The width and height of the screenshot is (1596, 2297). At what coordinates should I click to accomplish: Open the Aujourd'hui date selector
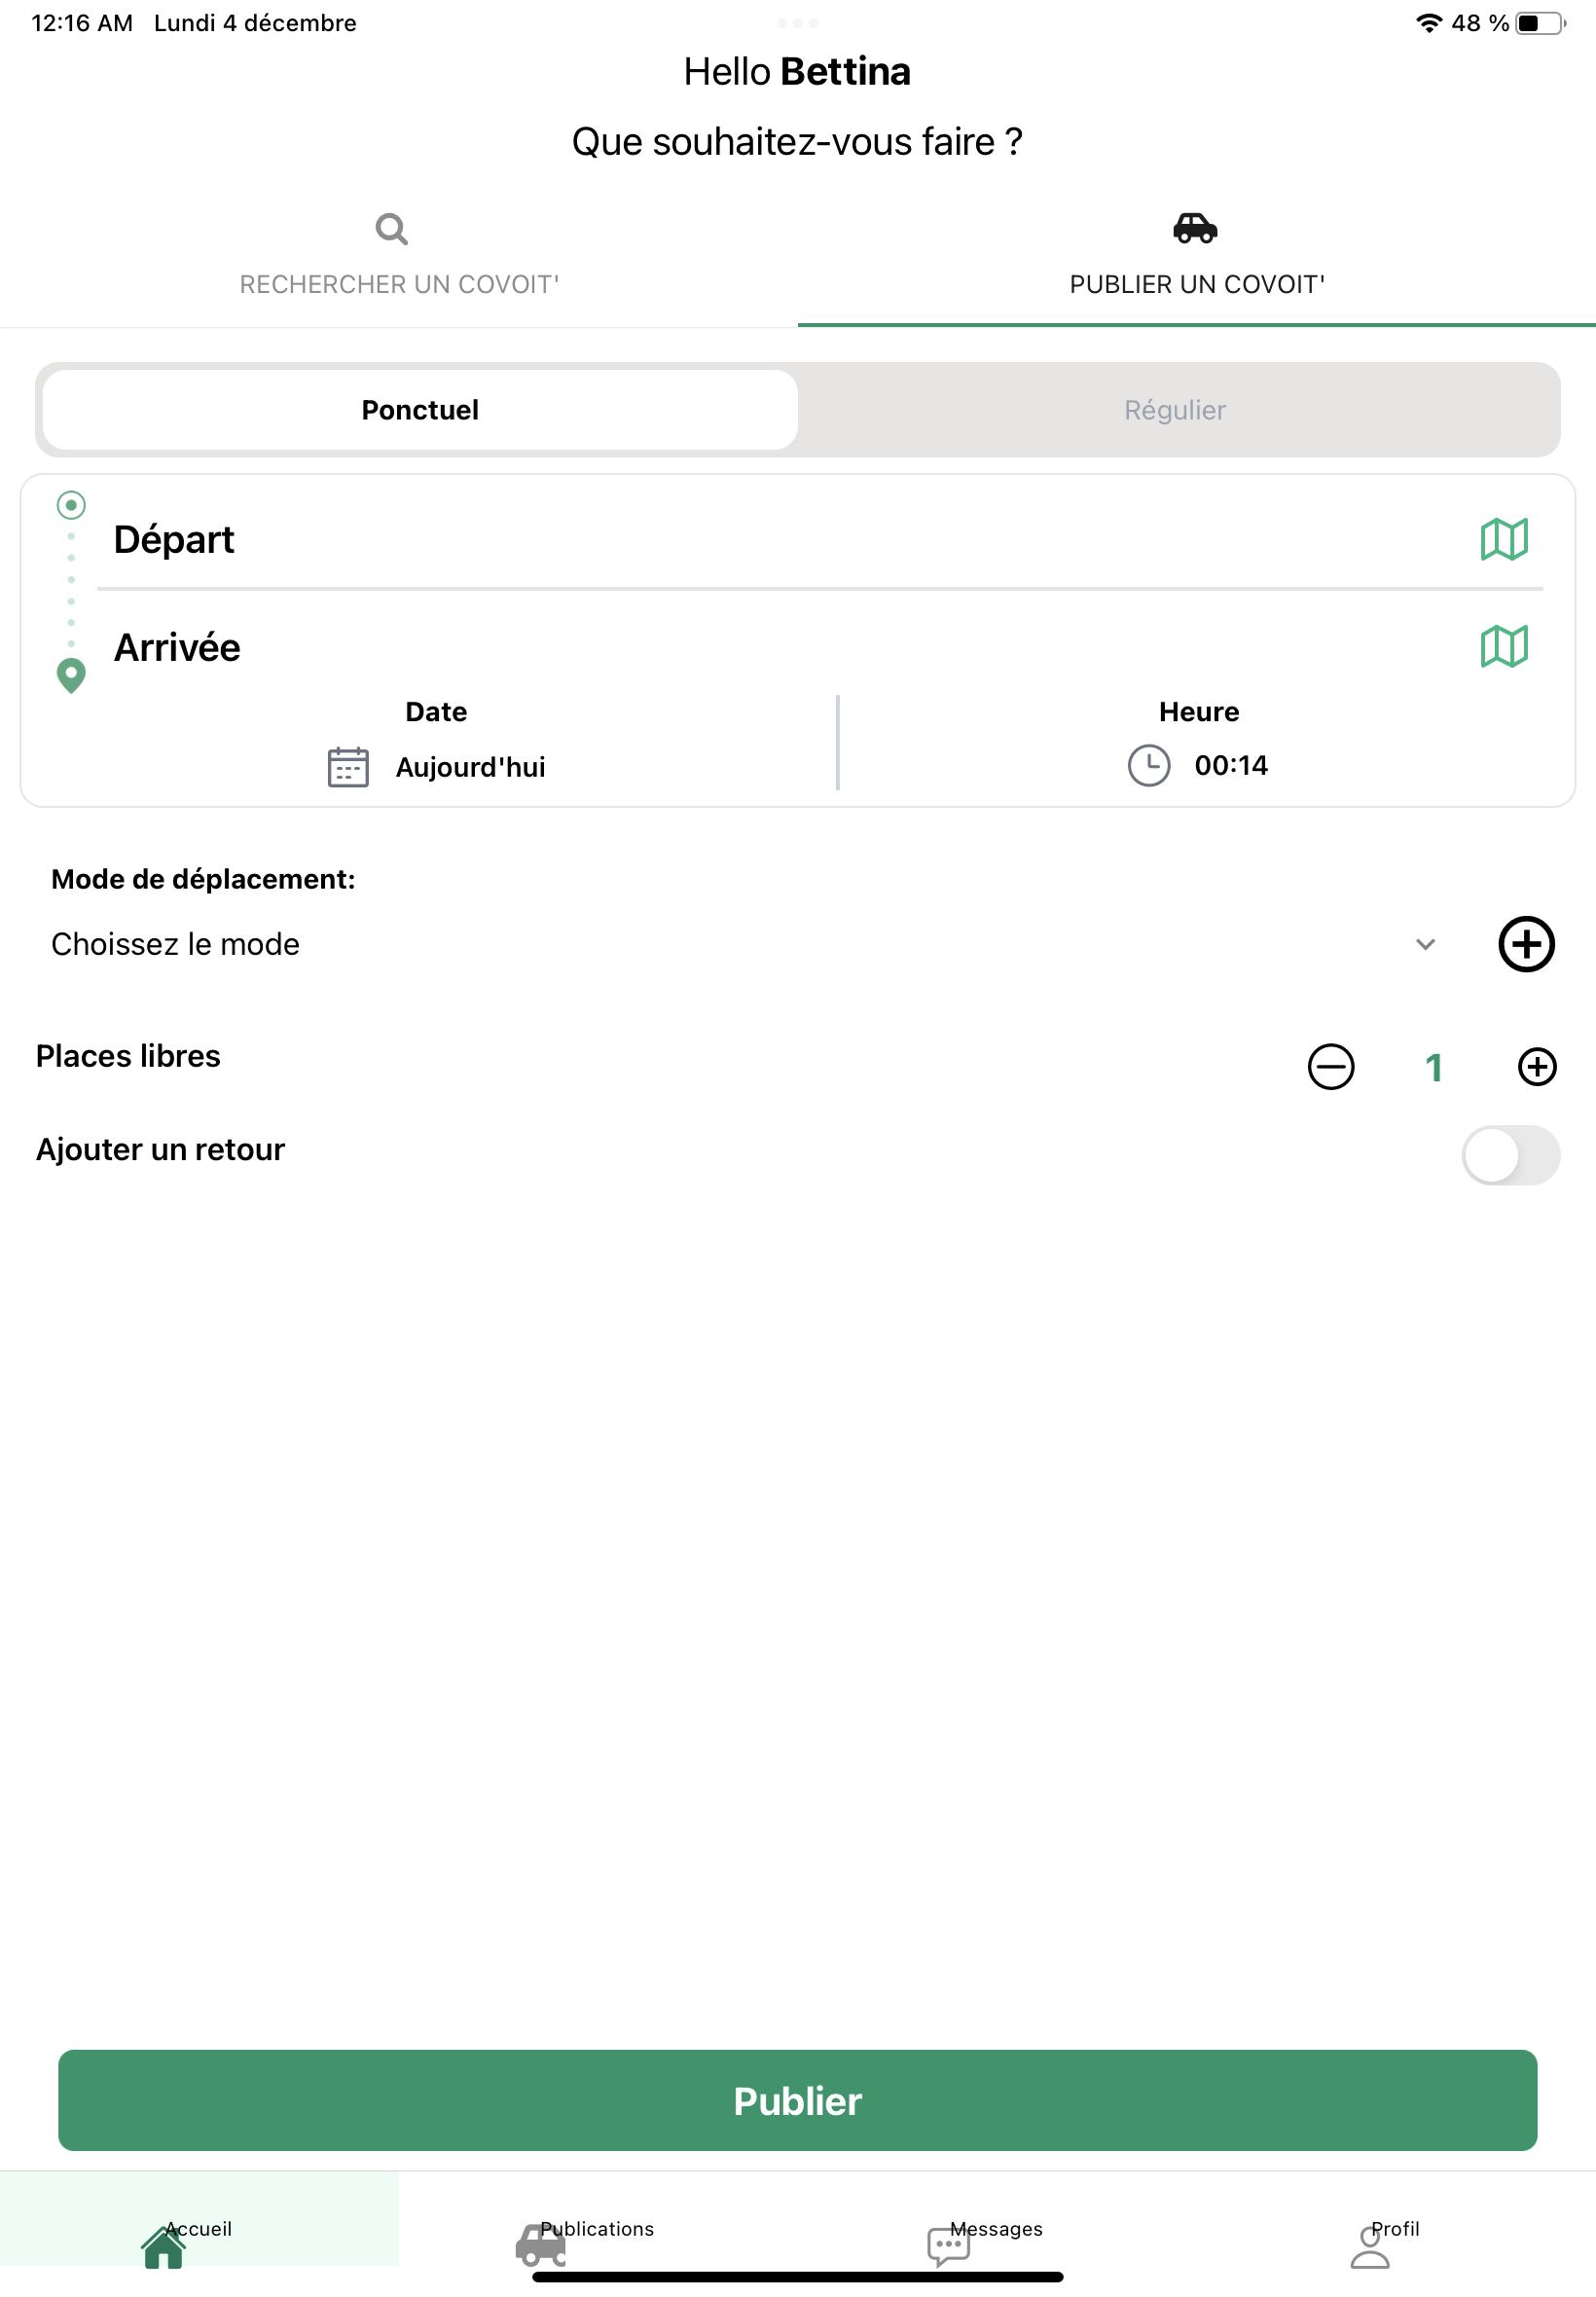point(436,767)
